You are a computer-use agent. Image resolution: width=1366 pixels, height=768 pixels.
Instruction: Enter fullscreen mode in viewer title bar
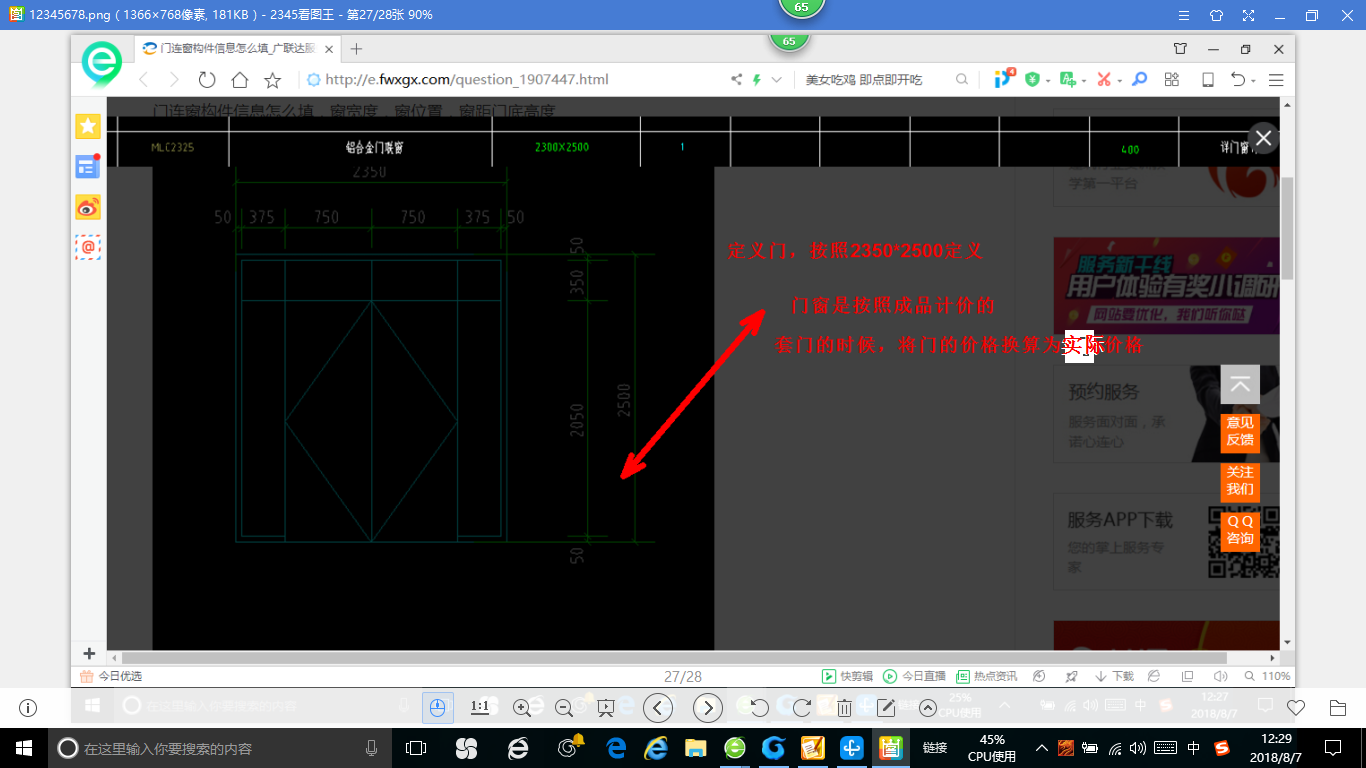[1248, 16]
